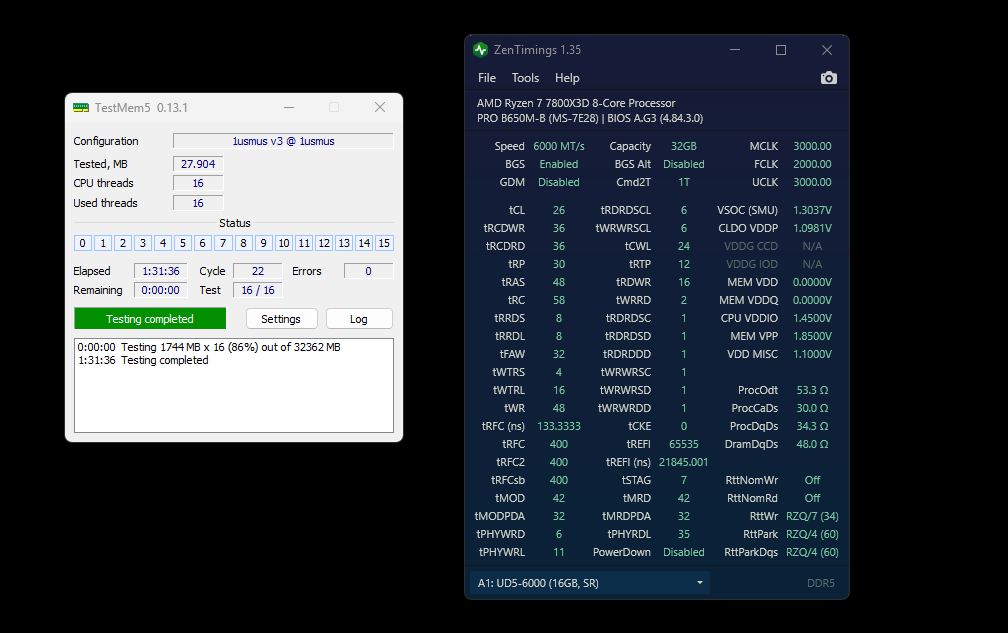Click the tPHYRDL value 35
The height and width of the screenshot is (633, 1008).
(683, 534)
